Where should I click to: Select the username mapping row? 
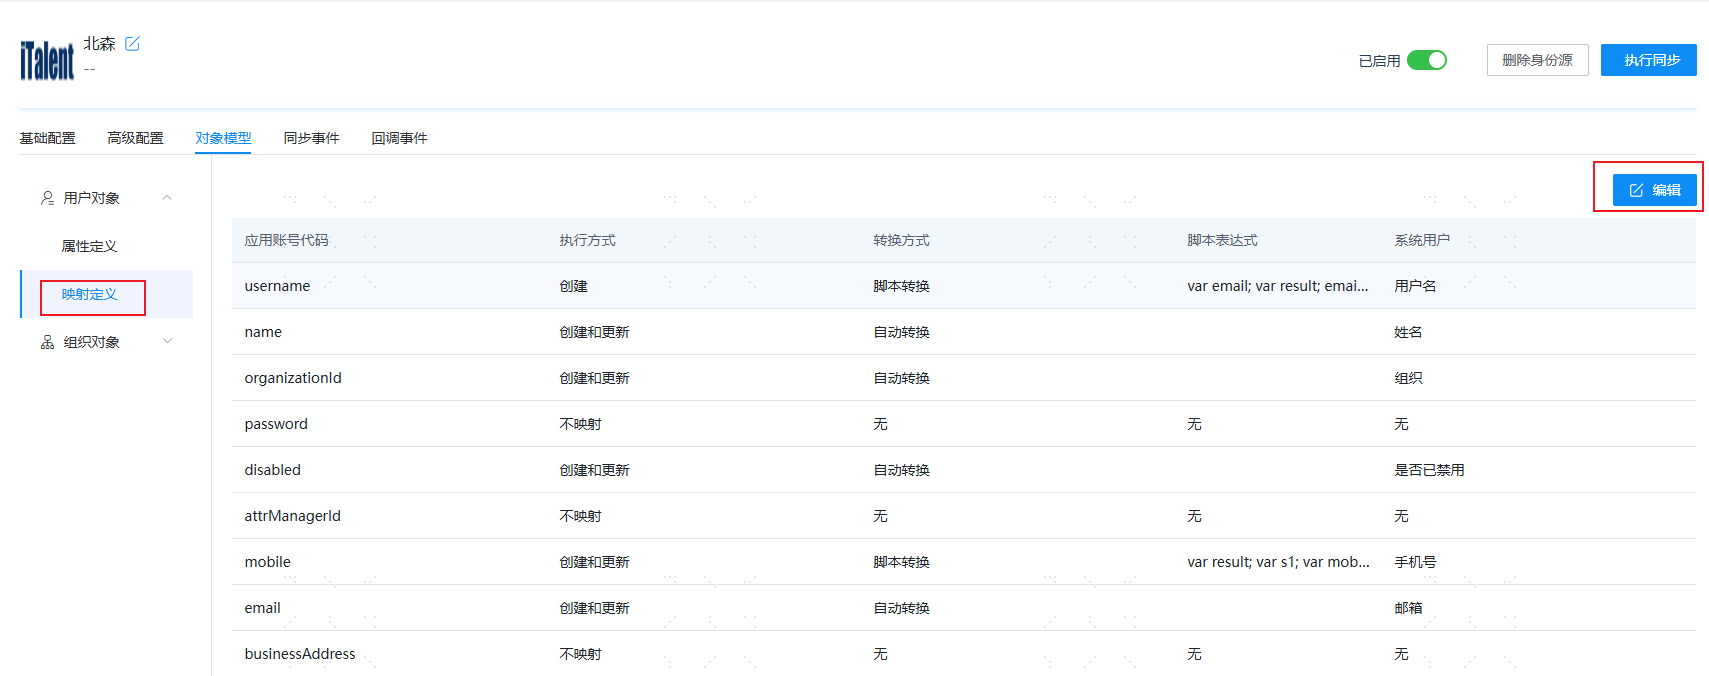tap(963, 286)
